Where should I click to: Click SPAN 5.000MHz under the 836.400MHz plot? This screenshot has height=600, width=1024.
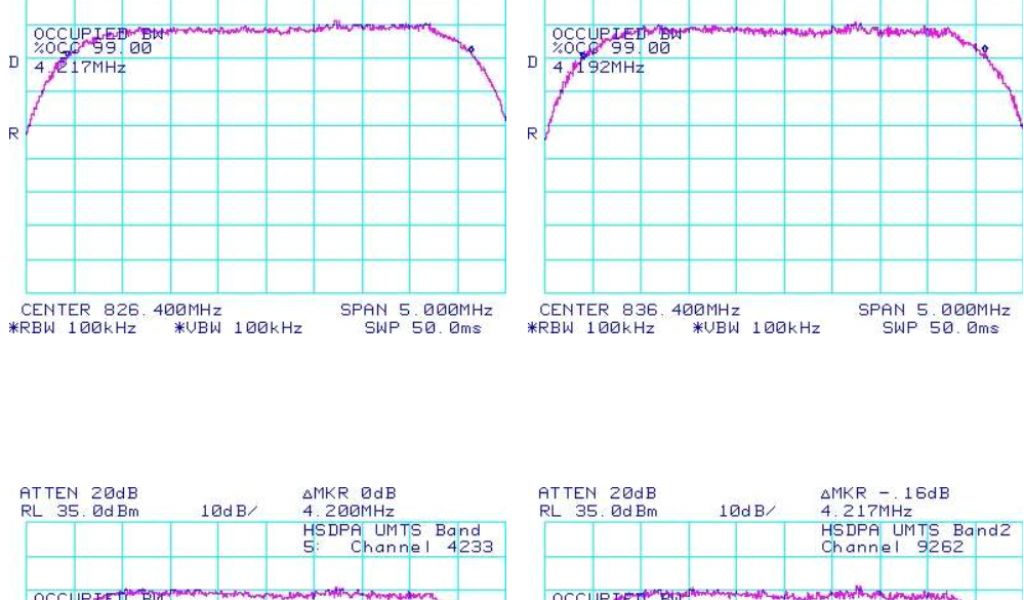[934, 311]
